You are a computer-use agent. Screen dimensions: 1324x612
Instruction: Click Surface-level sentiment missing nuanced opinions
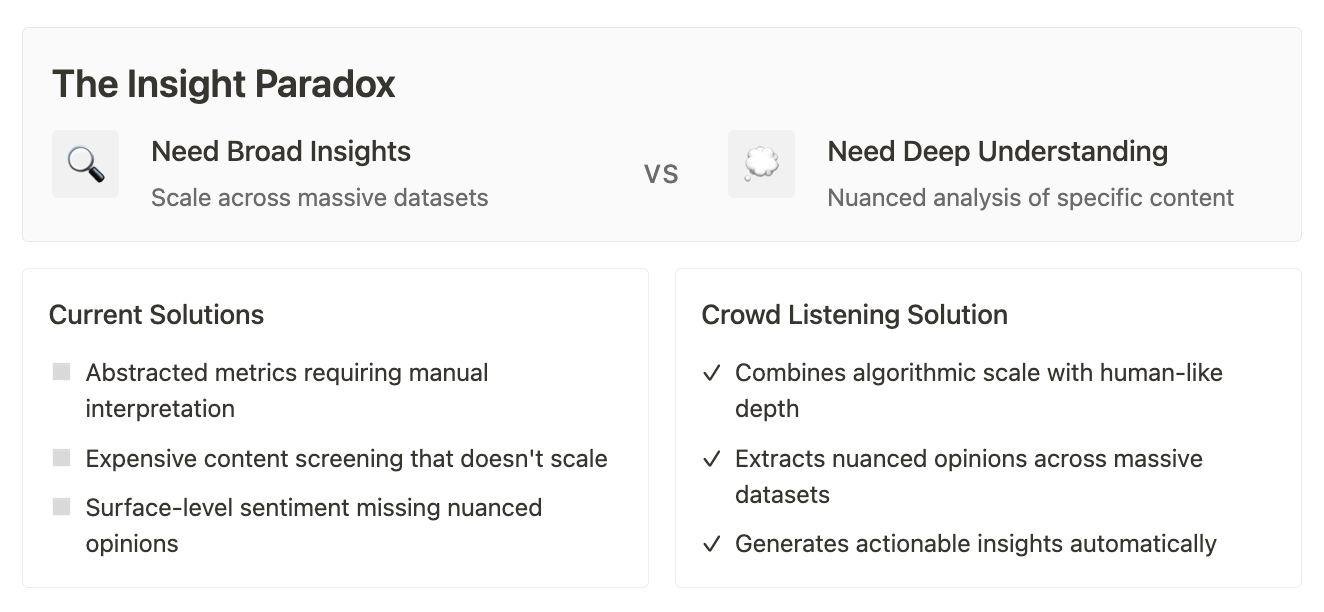(314, 525)
